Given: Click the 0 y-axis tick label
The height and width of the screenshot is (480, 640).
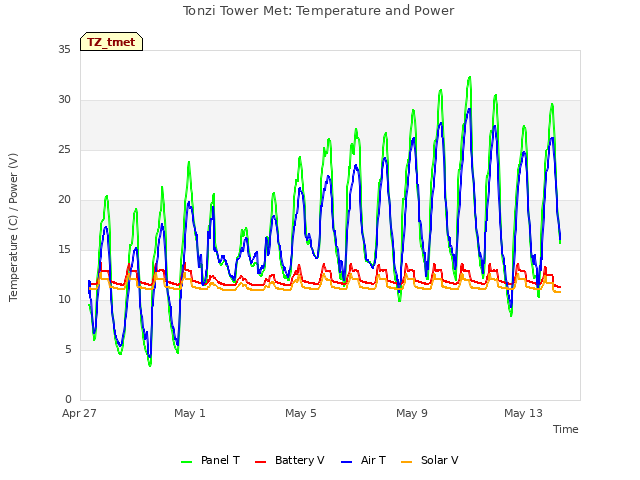Looking at the screenshot, I should coord(68,400).
